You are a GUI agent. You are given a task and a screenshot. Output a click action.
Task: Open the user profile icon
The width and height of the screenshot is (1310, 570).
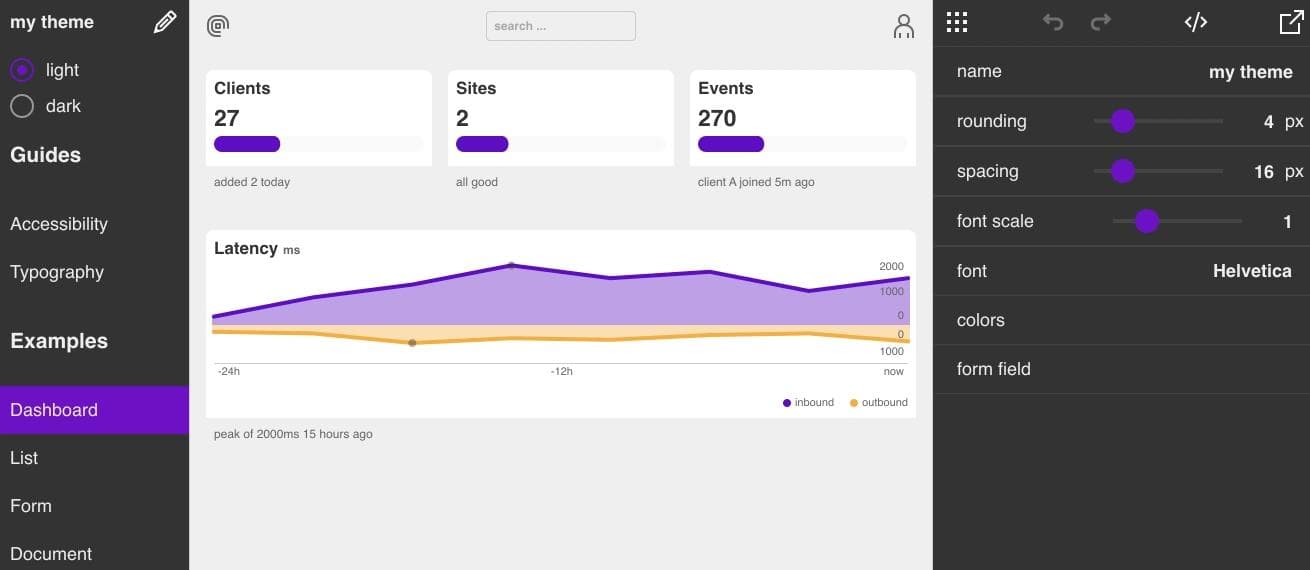[903, 26]
